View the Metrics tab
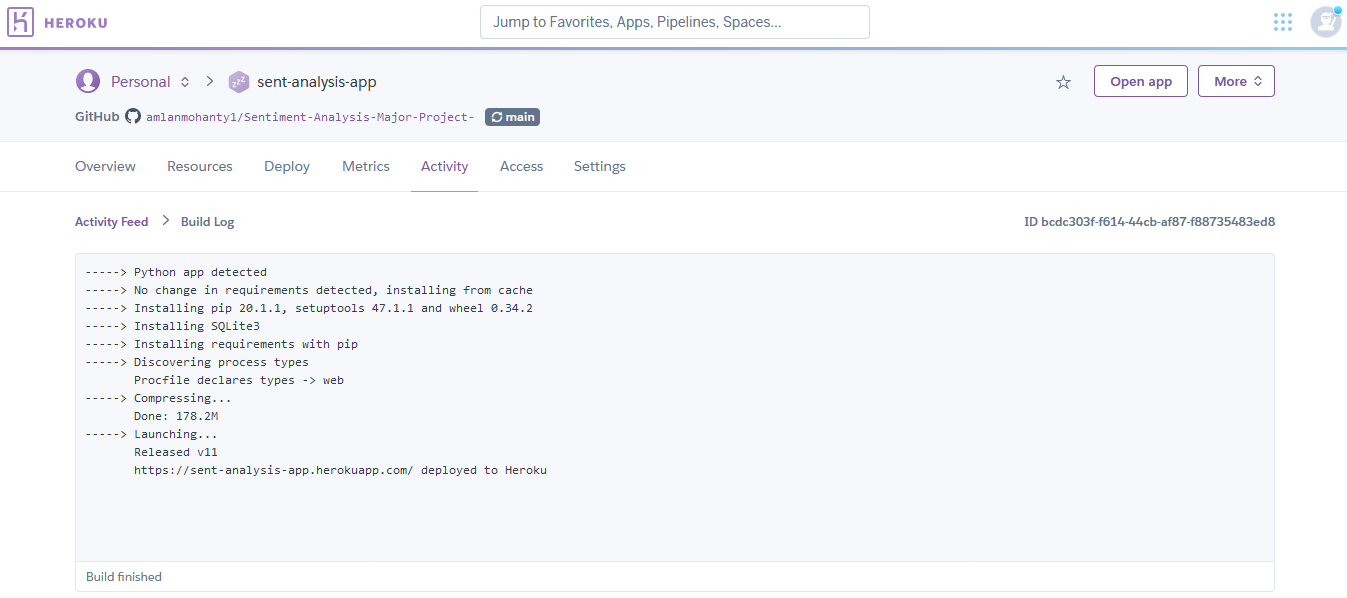Viewport: 1347px width, 598px height. coord(366,166)
